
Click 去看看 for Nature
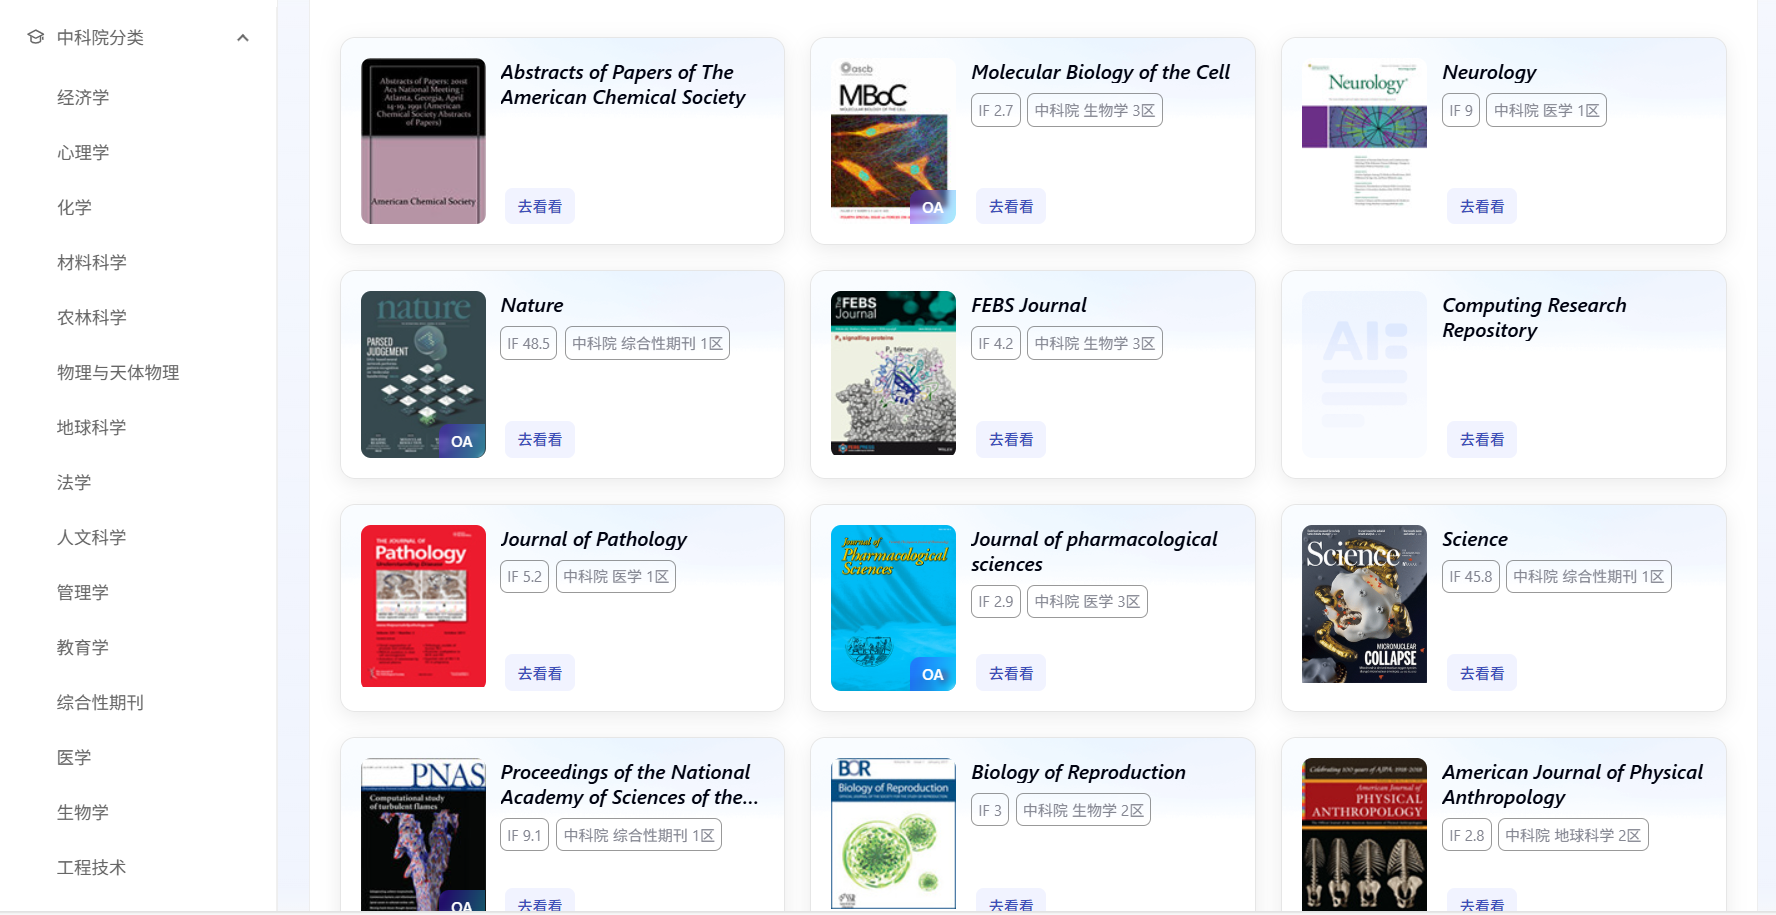[x=540, y=439]
